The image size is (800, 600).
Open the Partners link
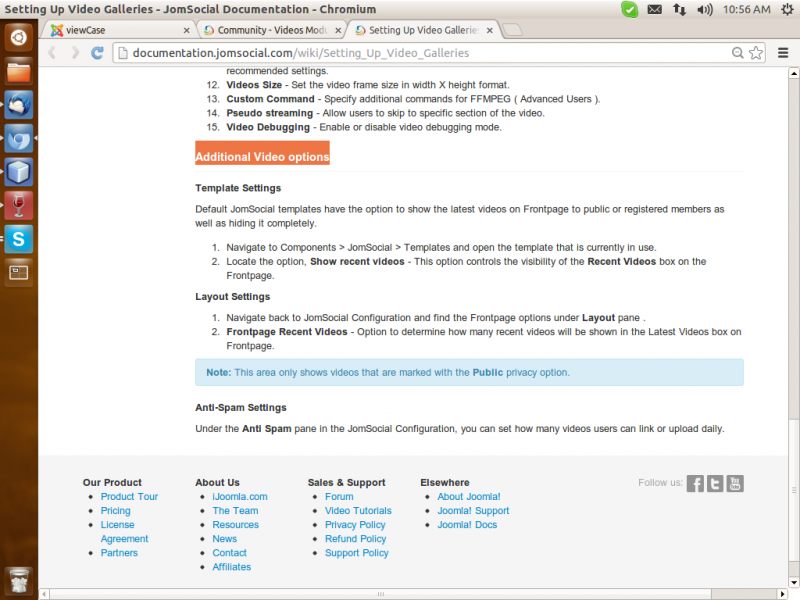coord(119,553)
